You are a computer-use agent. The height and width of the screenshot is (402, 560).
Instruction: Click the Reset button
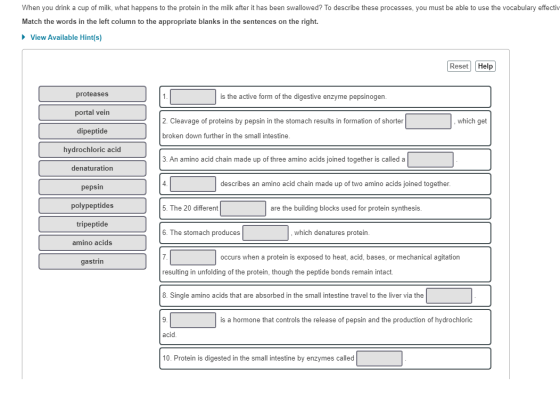459,66
